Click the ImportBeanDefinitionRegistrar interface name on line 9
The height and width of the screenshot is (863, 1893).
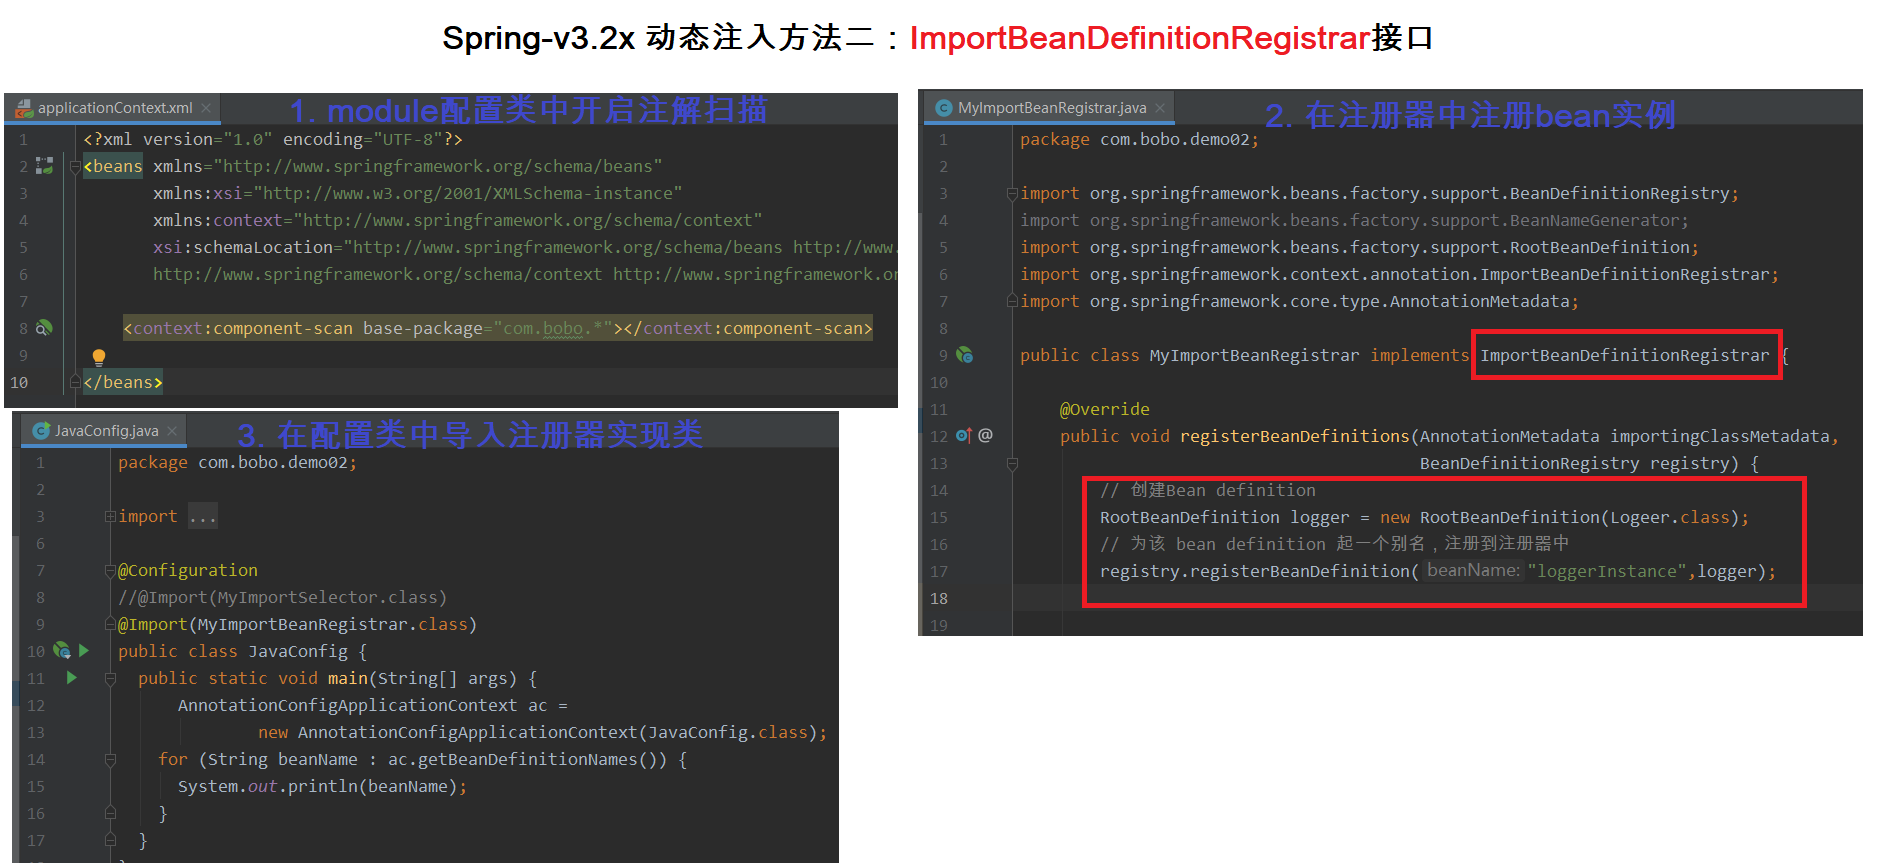click(1624, 355)
